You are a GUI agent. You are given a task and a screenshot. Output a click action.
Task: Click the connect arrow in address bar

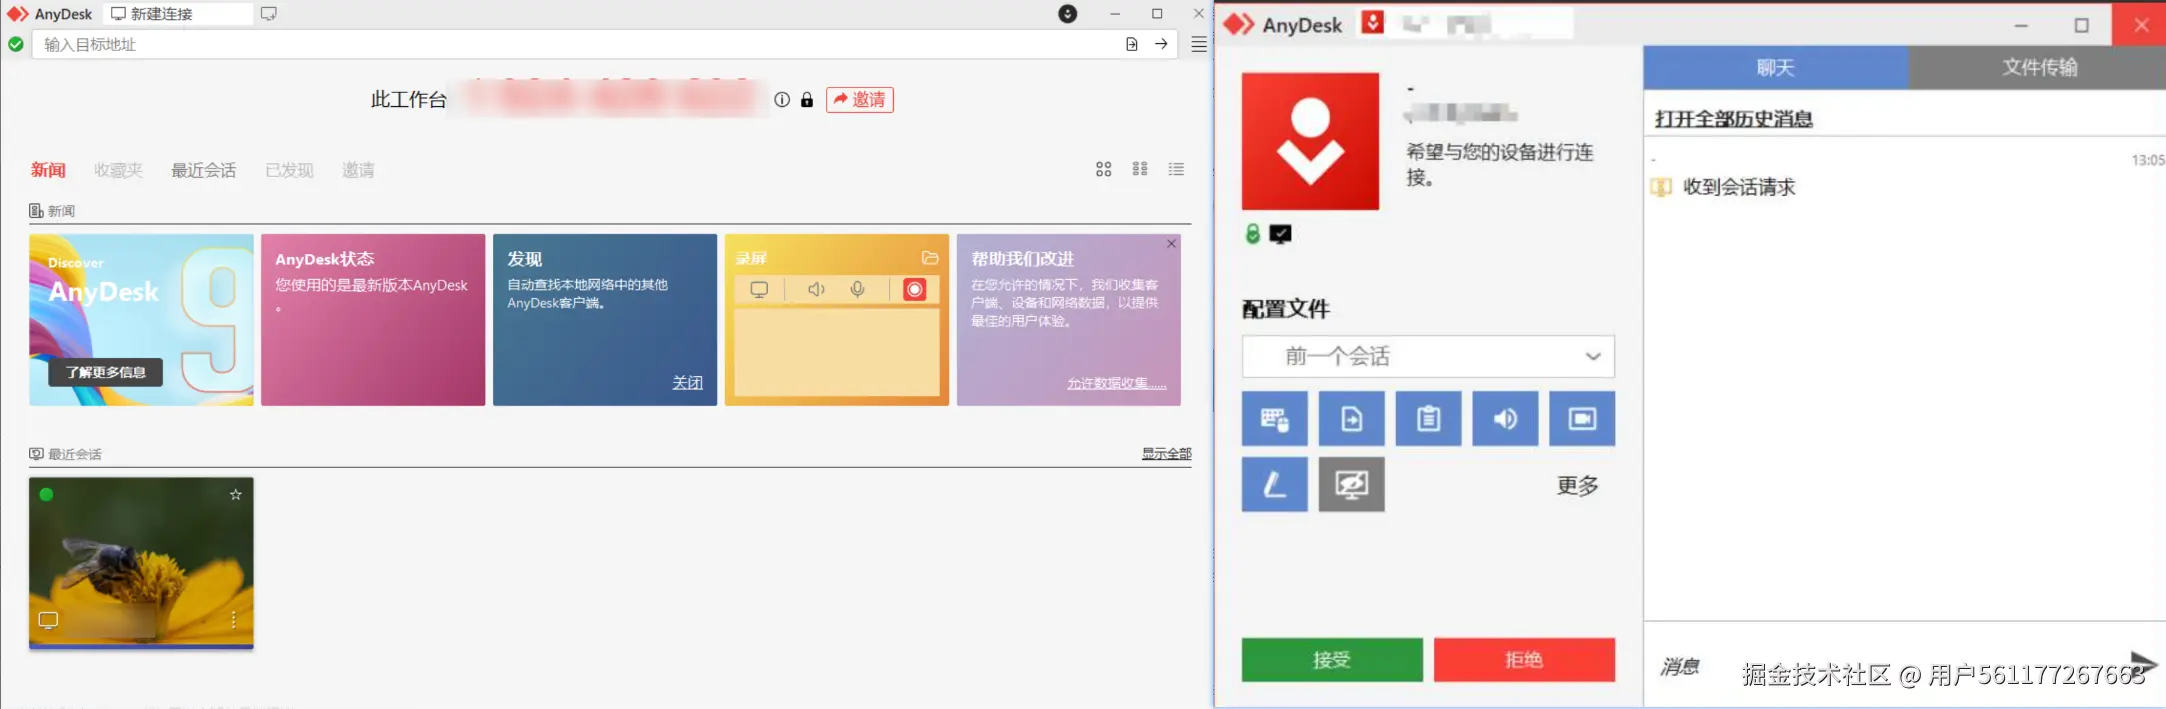1161,44
